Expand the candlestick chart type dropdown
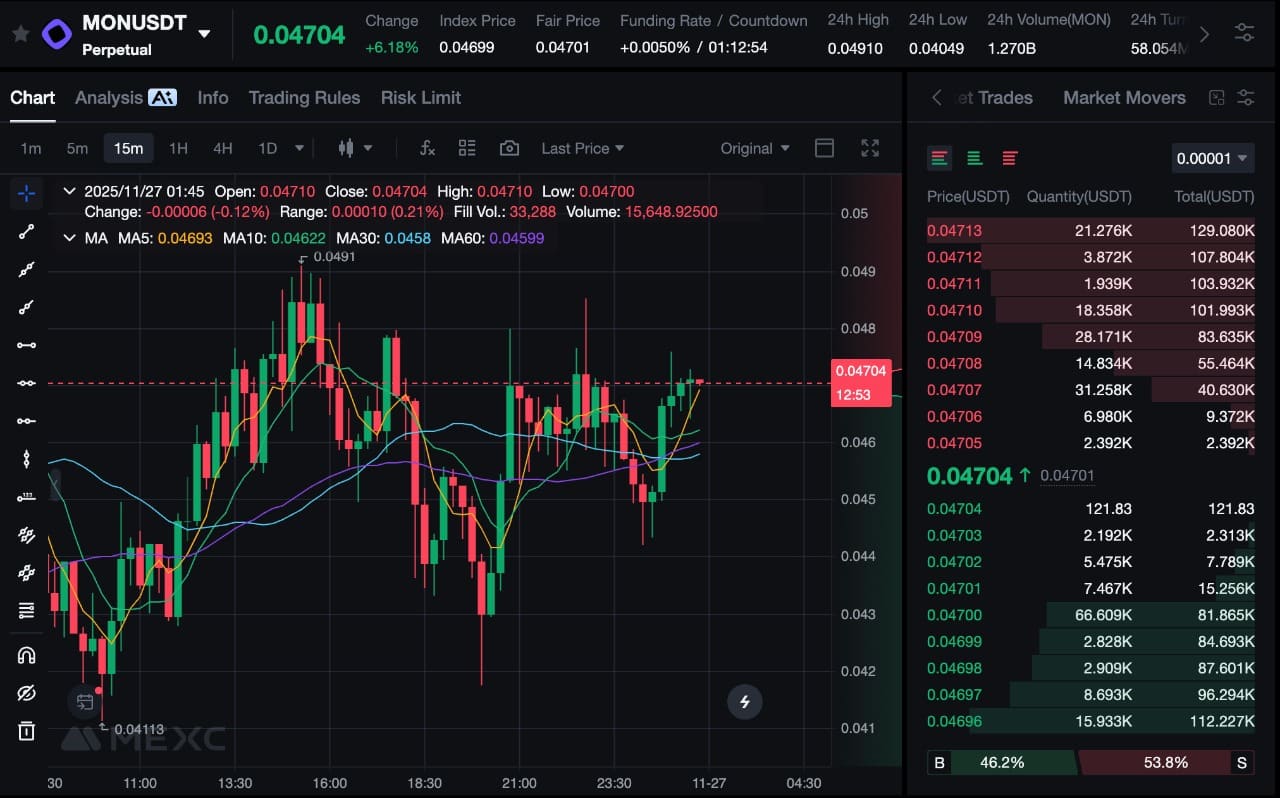 tap(355, 148)
